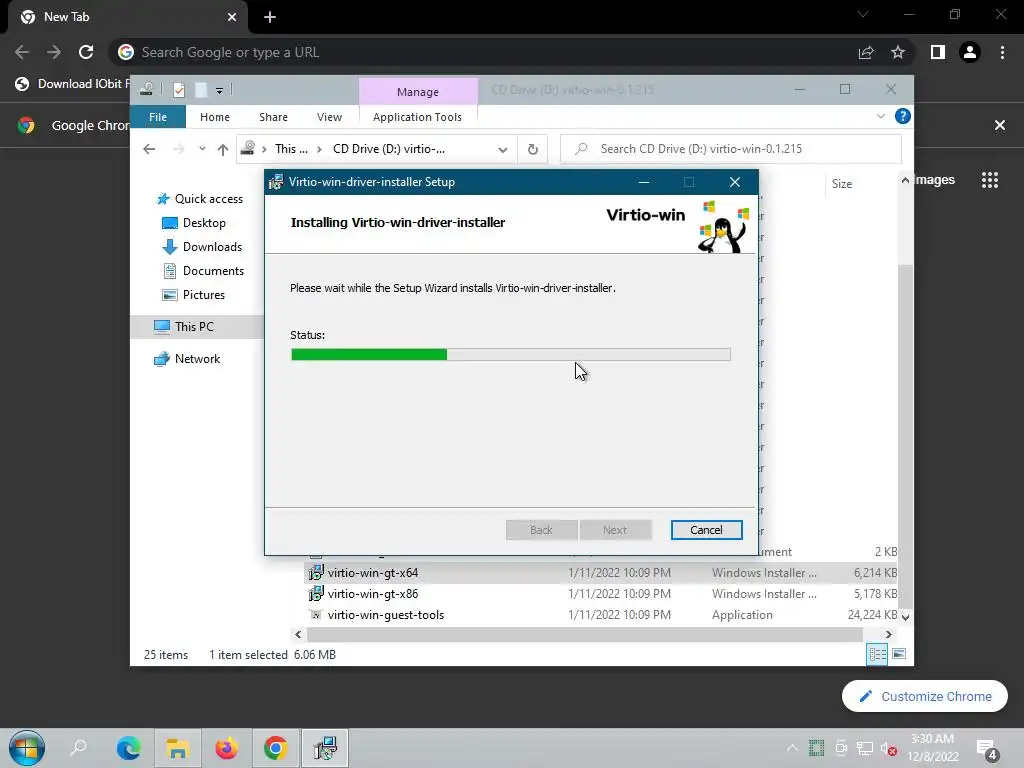Image resolution: width=1024 pixels, height=768 pixels.
Task: Cancel the Virtio-win driver installation
Action: click(x=706, y=530)
